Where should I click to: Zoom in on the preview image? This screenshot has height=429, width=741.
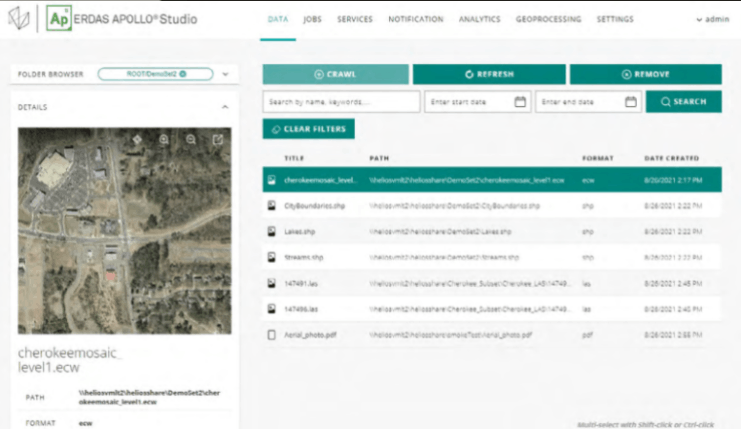pos(164,139)
